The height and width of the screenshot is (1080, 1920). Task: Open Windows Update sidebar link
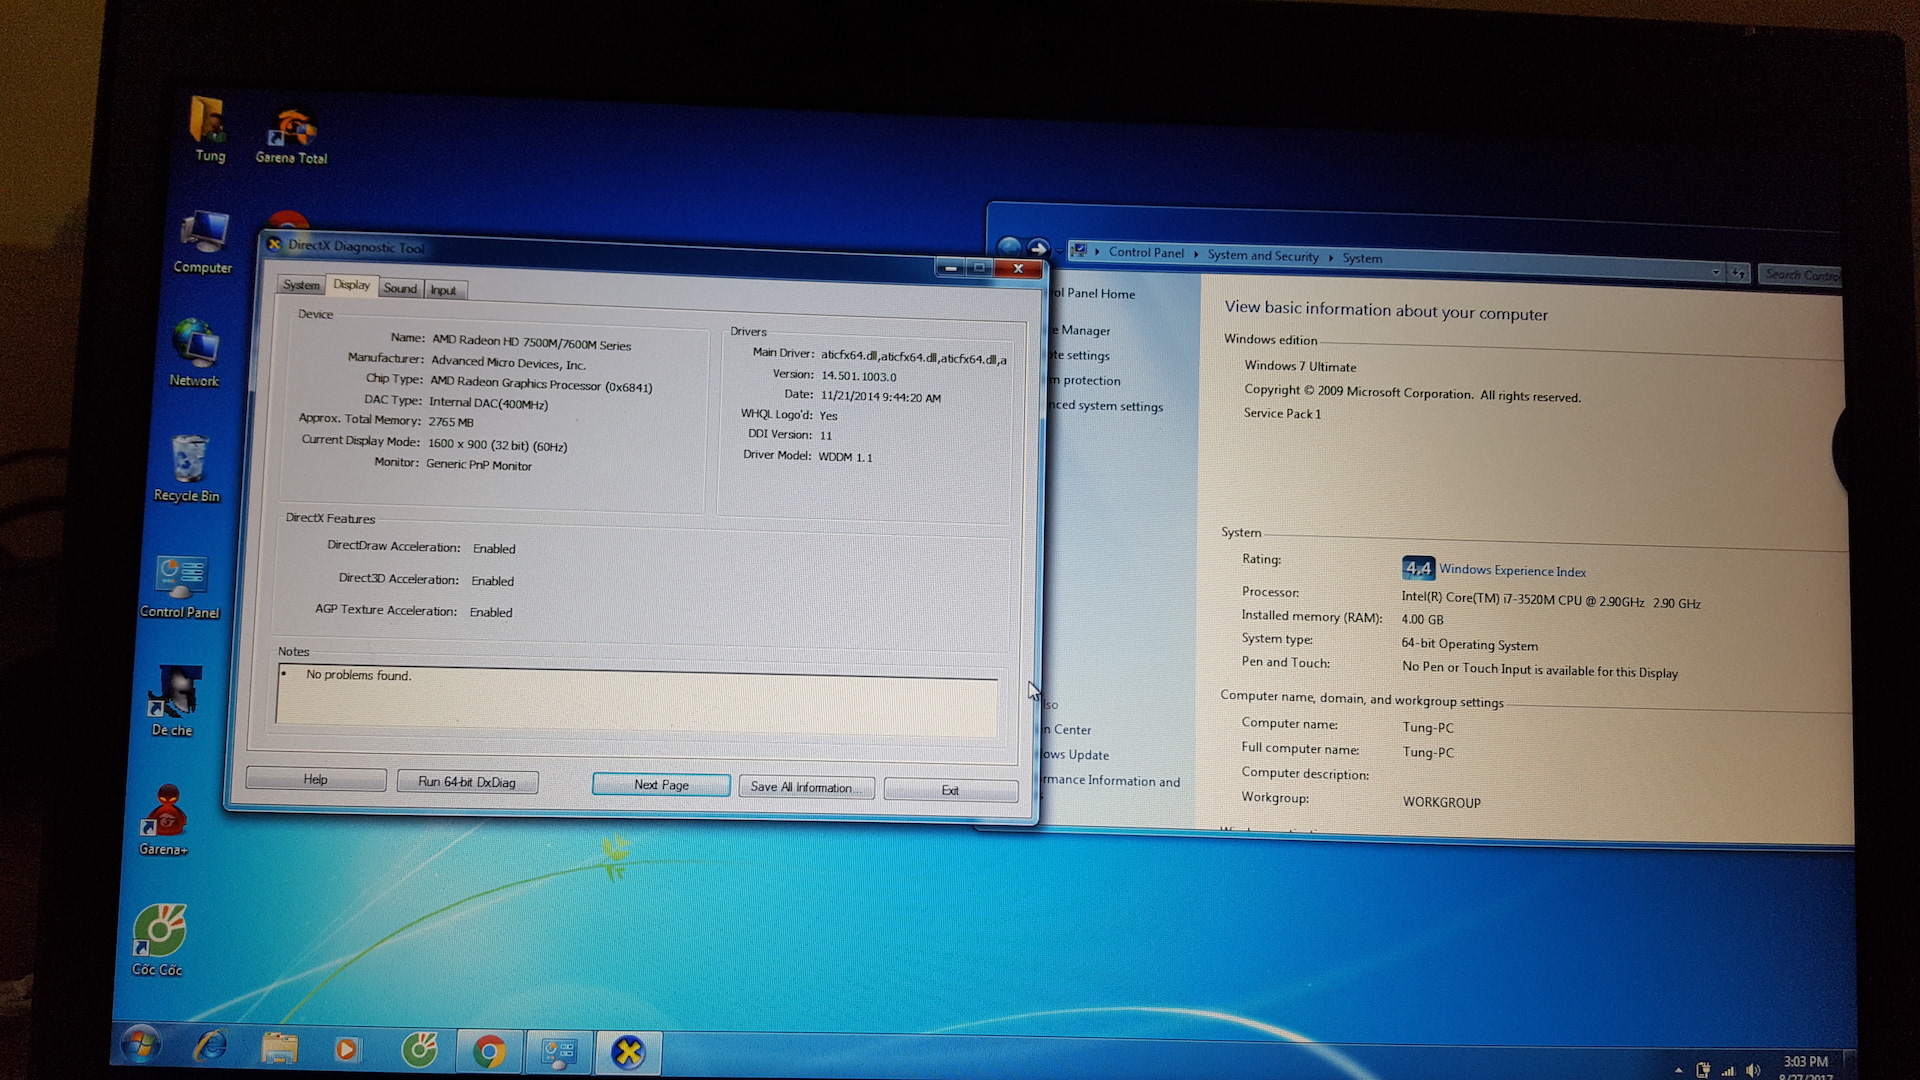coord(1076,755)
